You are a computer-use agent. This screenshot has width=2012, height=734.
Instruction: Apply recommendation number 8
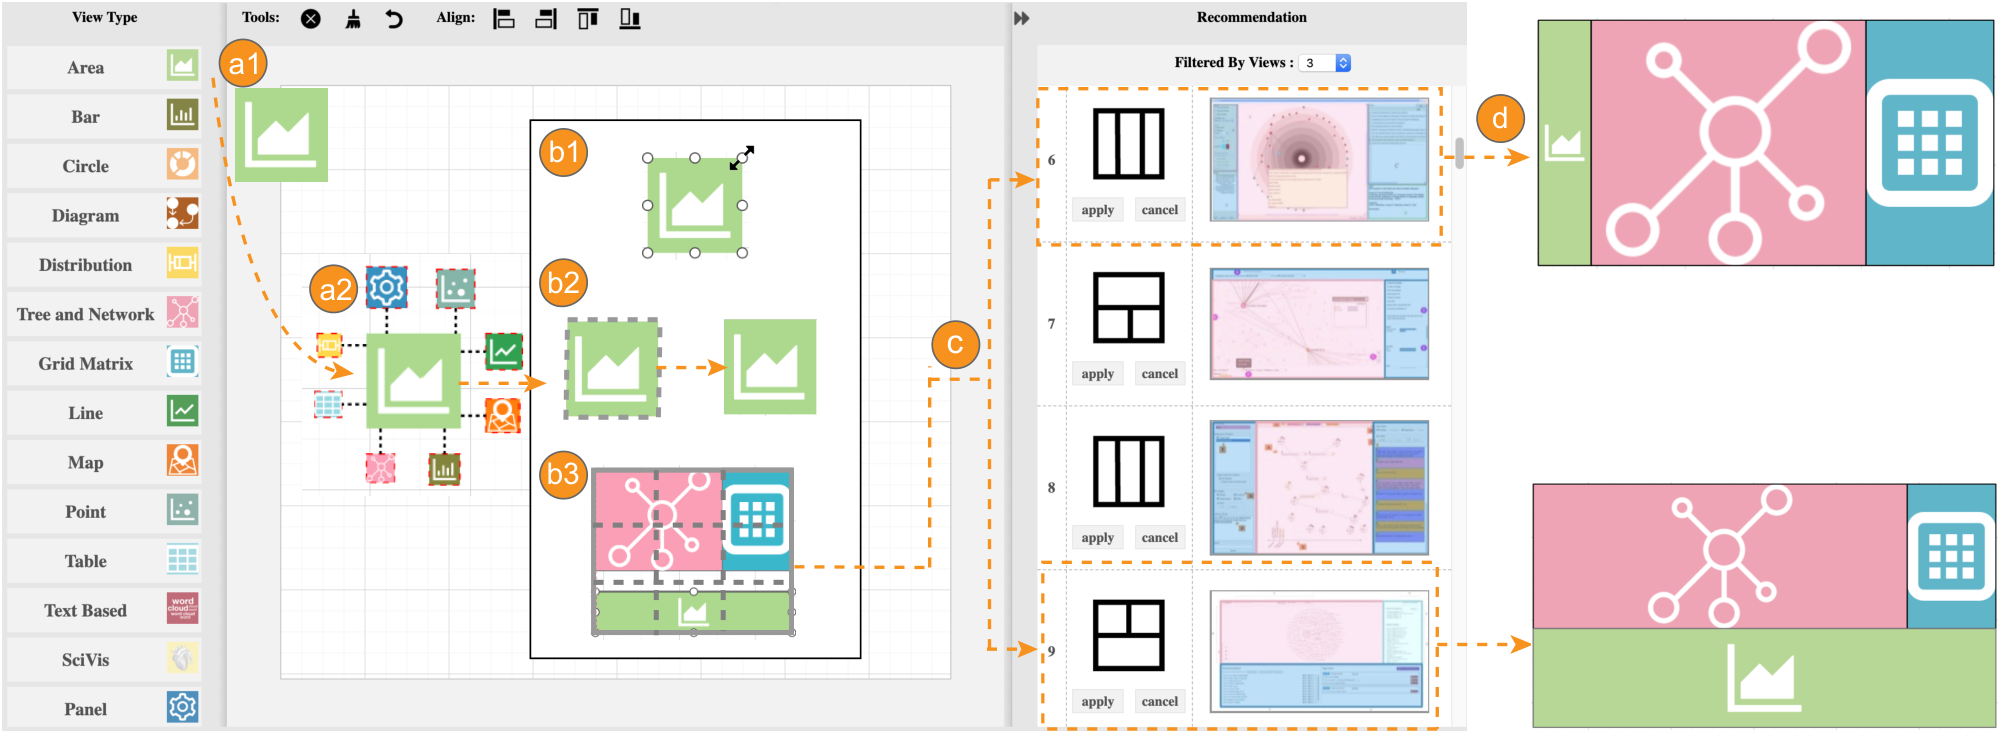(1097, 538)
